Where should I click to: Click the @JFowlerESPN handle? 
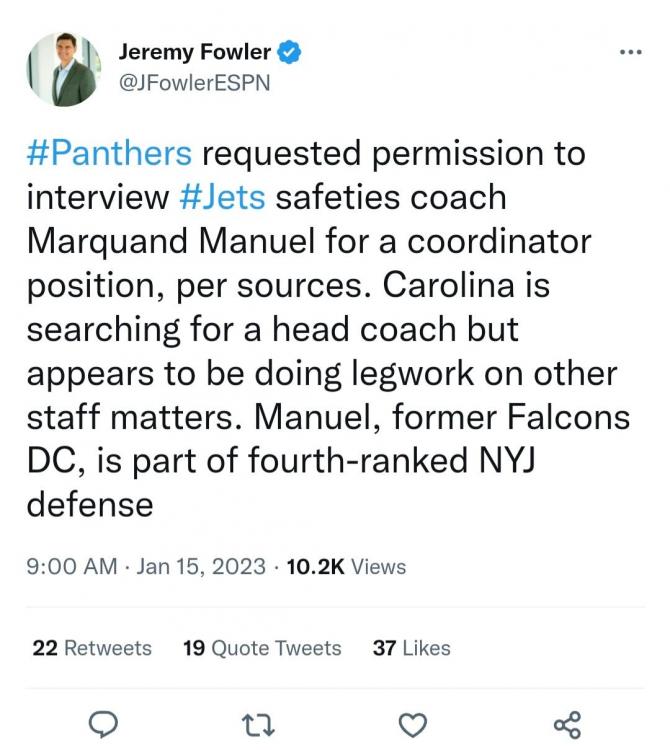click(x=194, y=83)
